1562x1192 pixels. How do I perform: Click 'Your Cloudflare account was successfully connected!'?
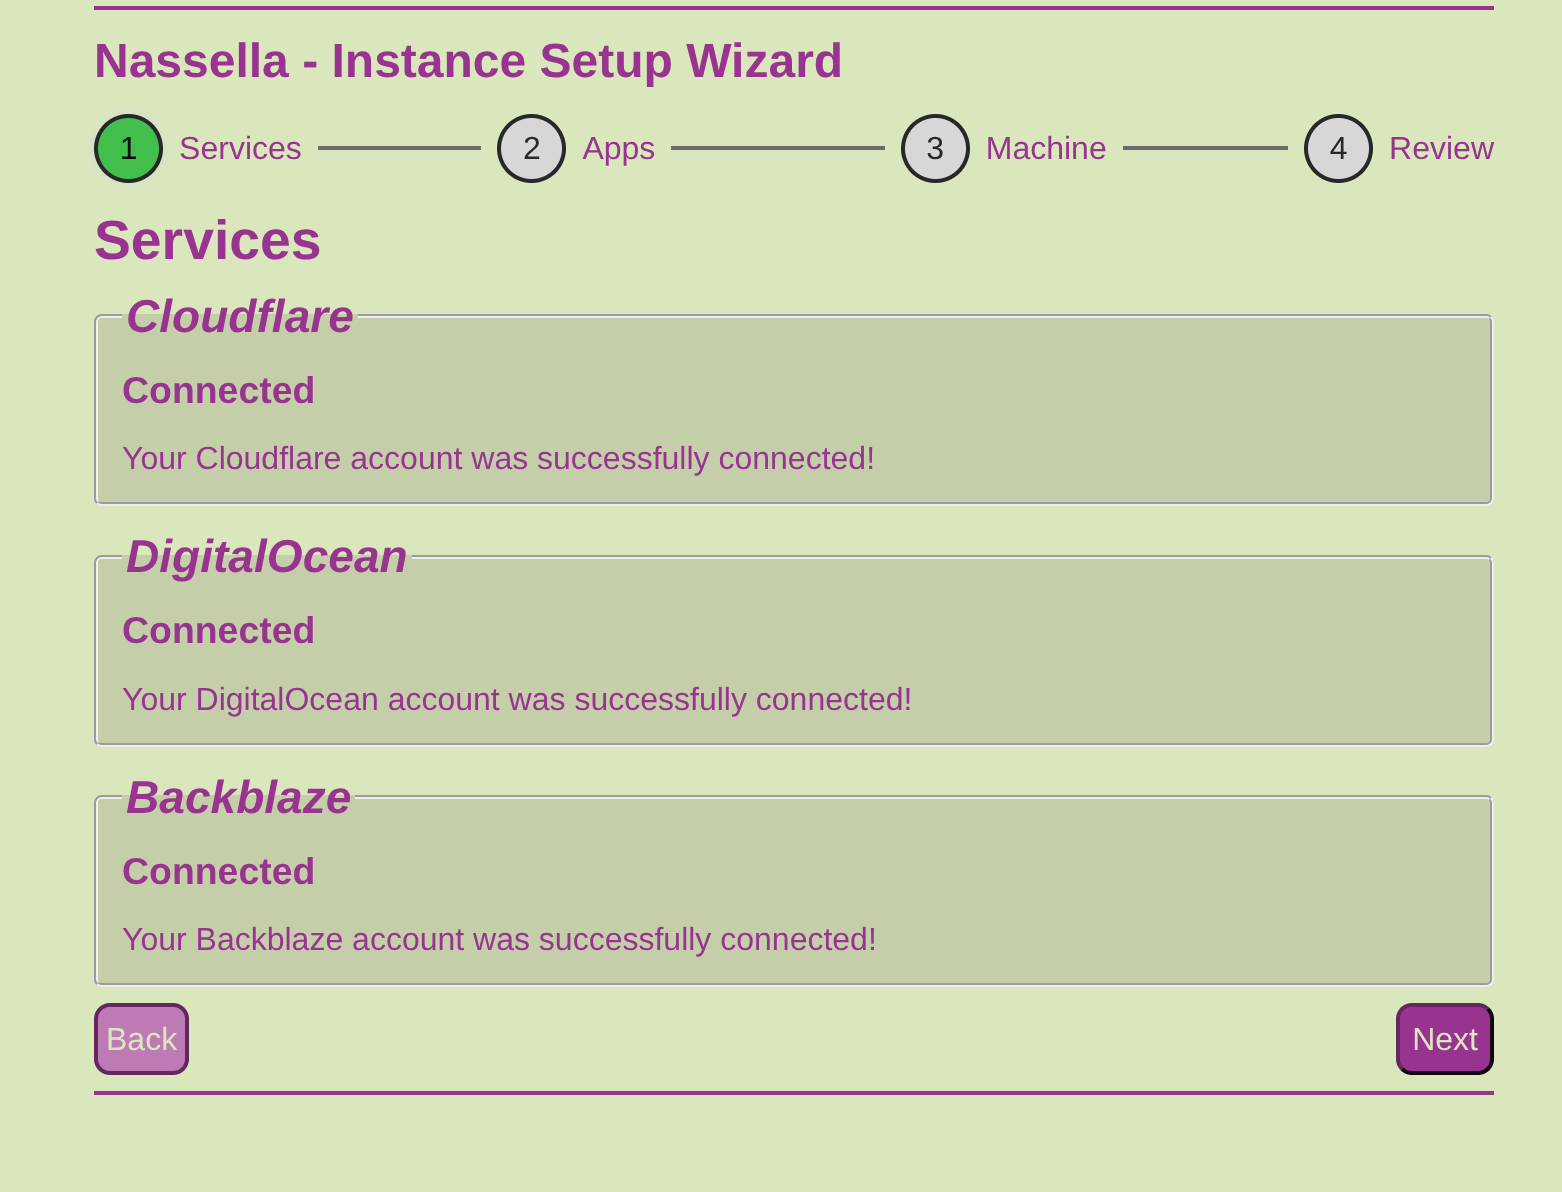498,458
